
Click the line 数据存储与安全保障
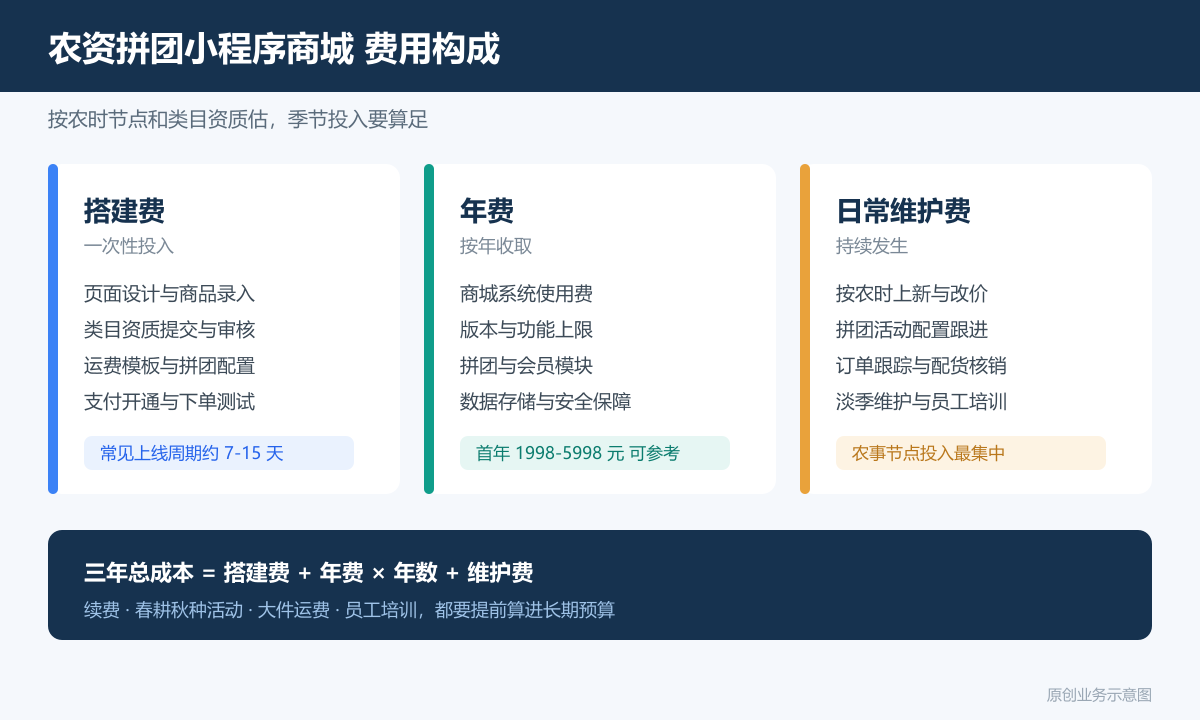pos(546,402)
